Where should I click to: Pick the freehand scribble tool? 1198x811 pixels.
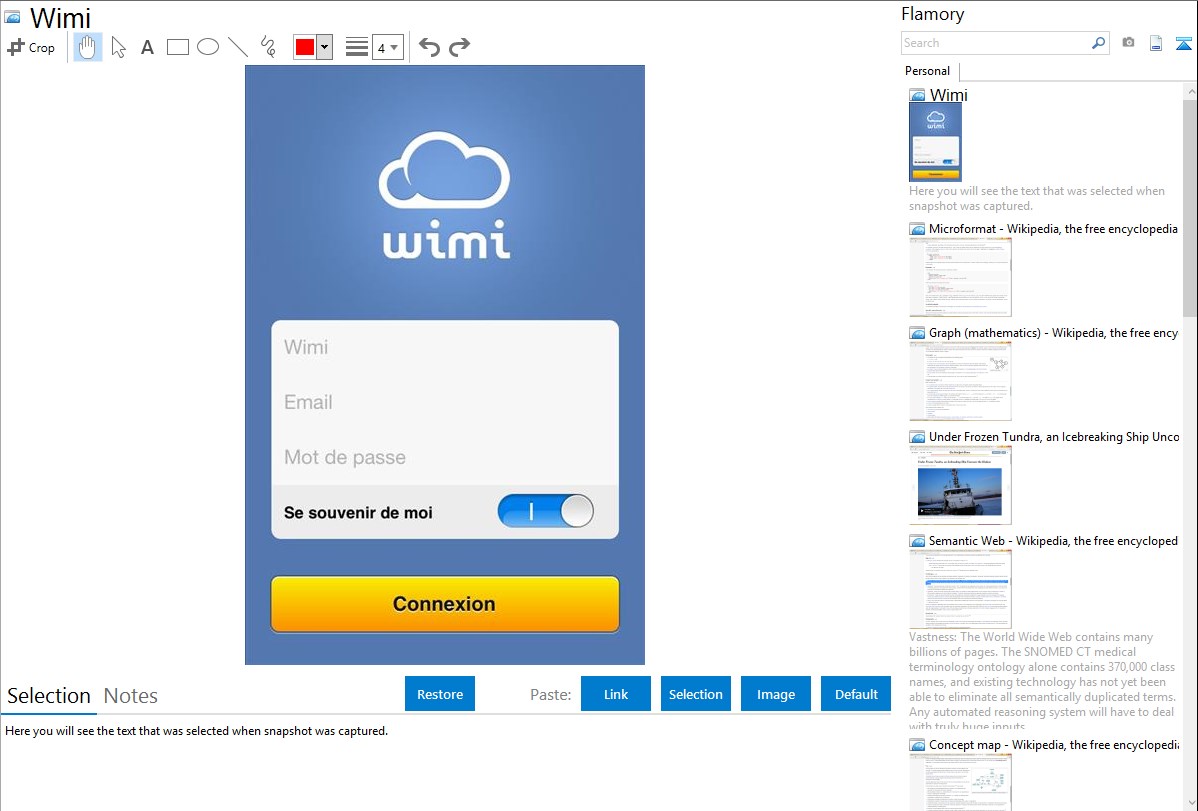[268, 47]
